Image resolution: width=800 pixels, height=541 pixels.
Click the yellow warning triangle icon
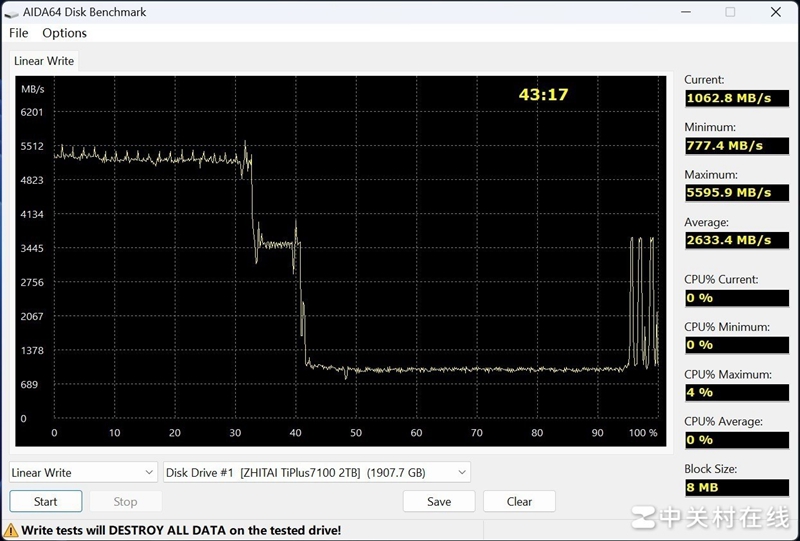[10, 530]
